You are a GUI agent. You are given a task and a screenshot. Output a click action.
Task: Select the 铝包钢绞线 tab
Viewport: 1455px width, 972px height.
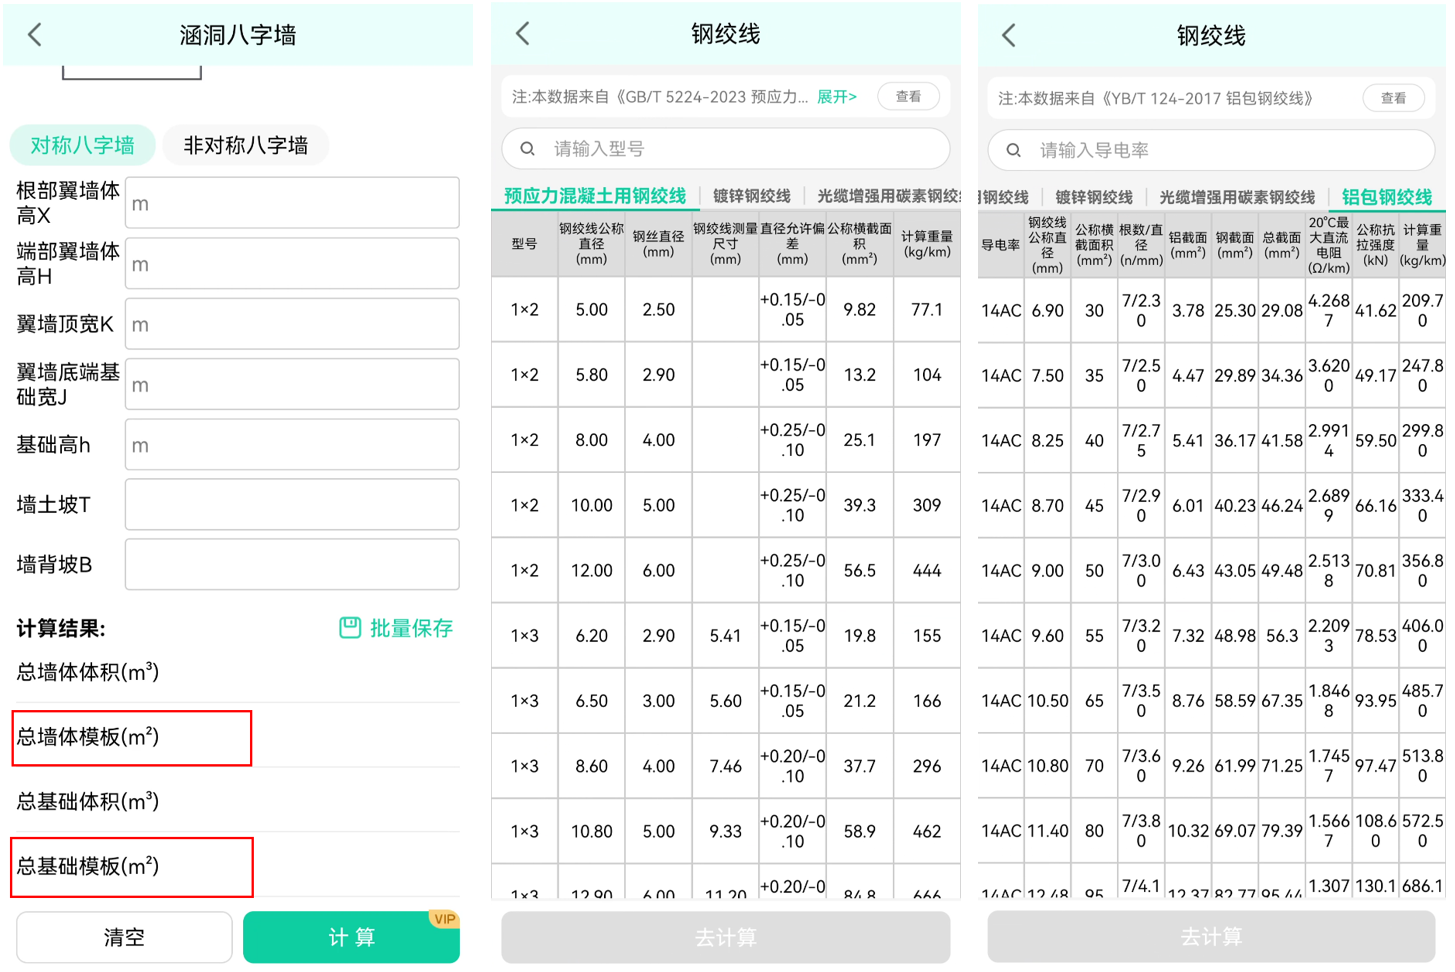coord(1386,197)
